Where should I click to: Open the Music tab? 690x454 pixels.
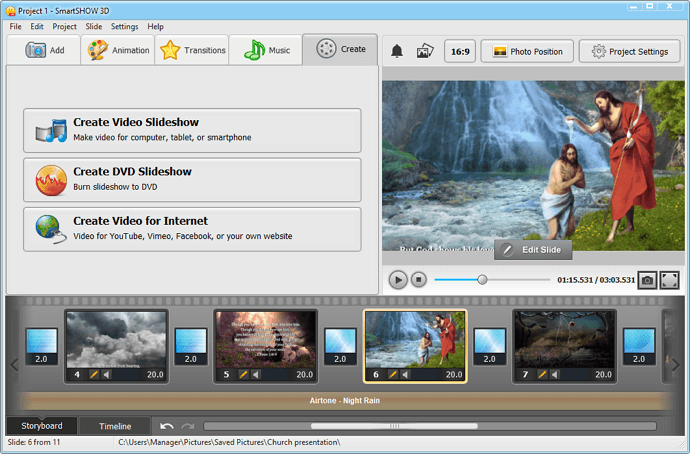(266, 50)
